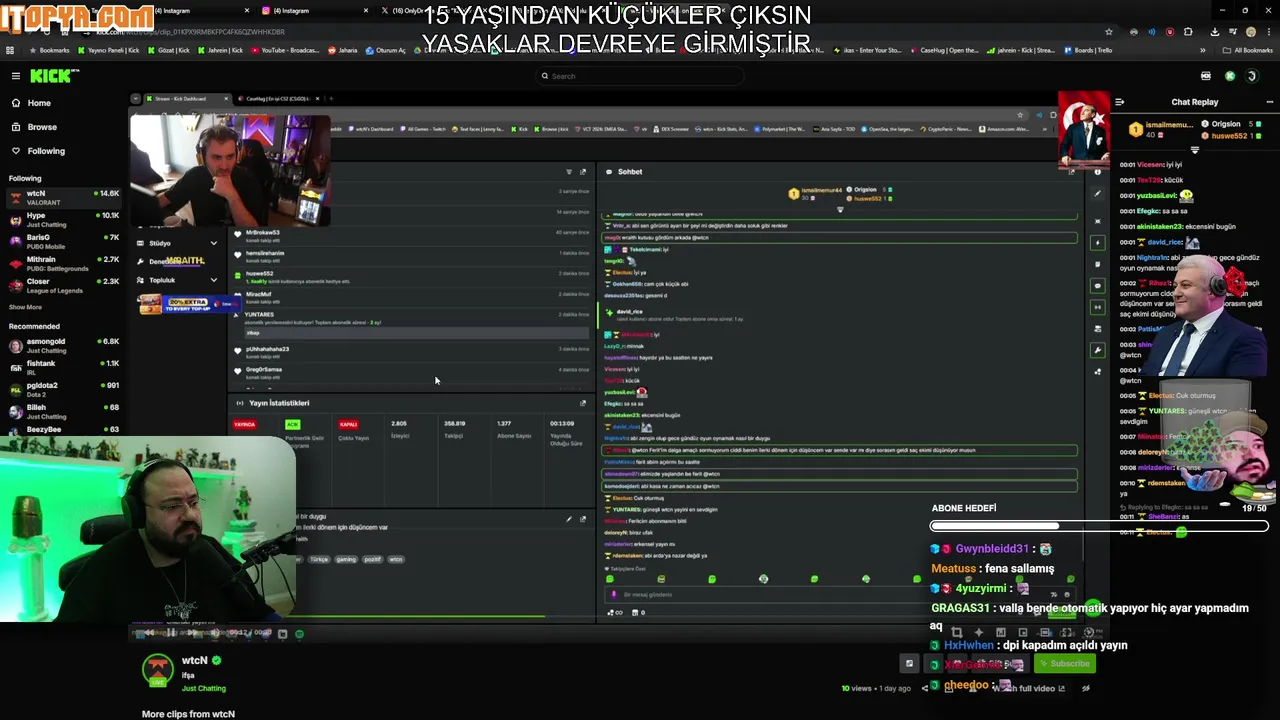This screenshot has width=1280, height=720.
Task: Open BarisG's channel in Following
Action: 64,241
